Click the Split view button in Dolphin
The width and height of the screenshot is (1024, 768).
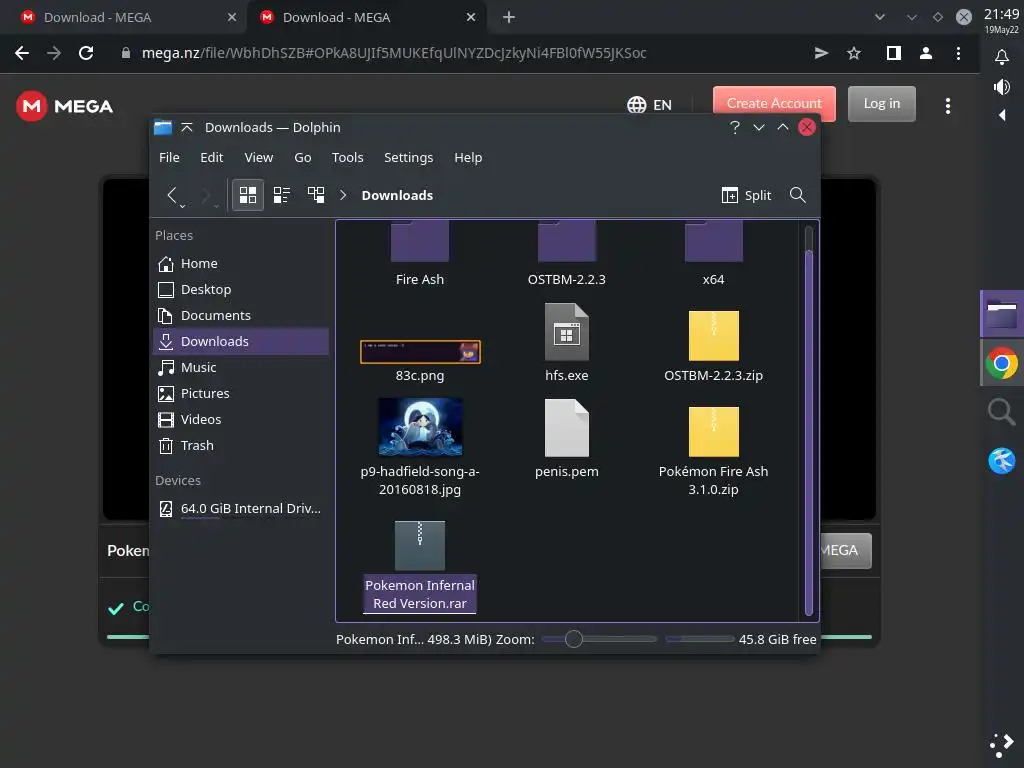coord(746,195)
